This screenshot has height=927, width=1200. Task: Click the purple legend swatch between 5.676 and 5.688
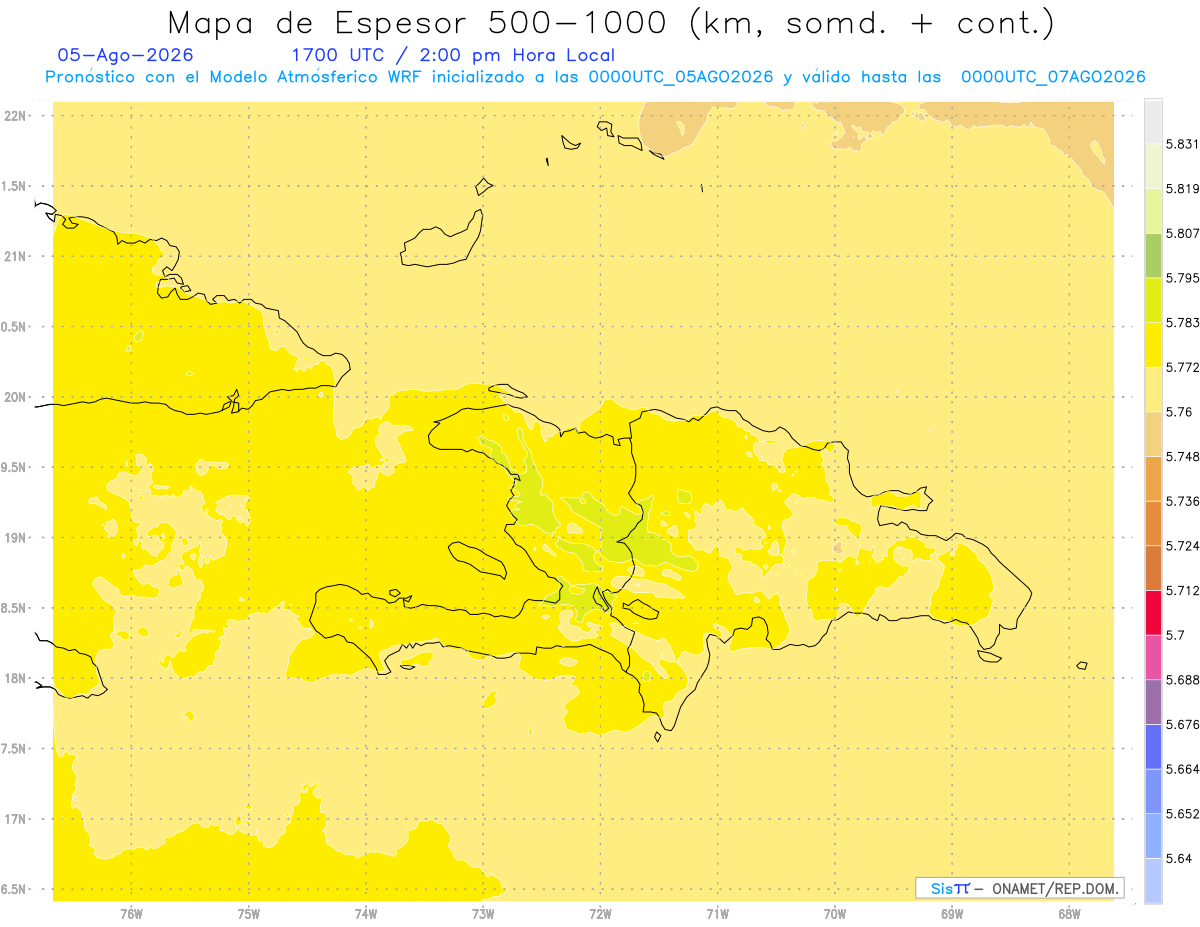point(1153,702)
